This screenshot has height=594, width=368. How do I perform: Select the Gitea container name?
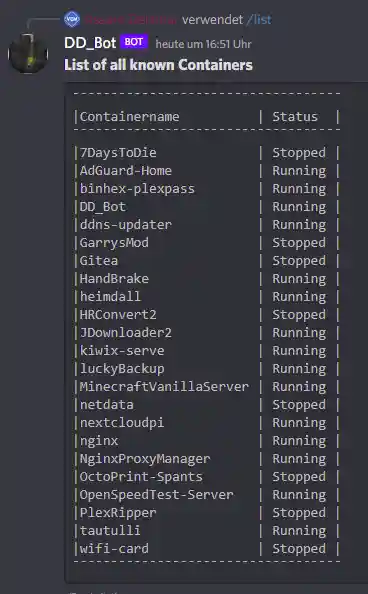pyautogui.click(x=99, y=261)
